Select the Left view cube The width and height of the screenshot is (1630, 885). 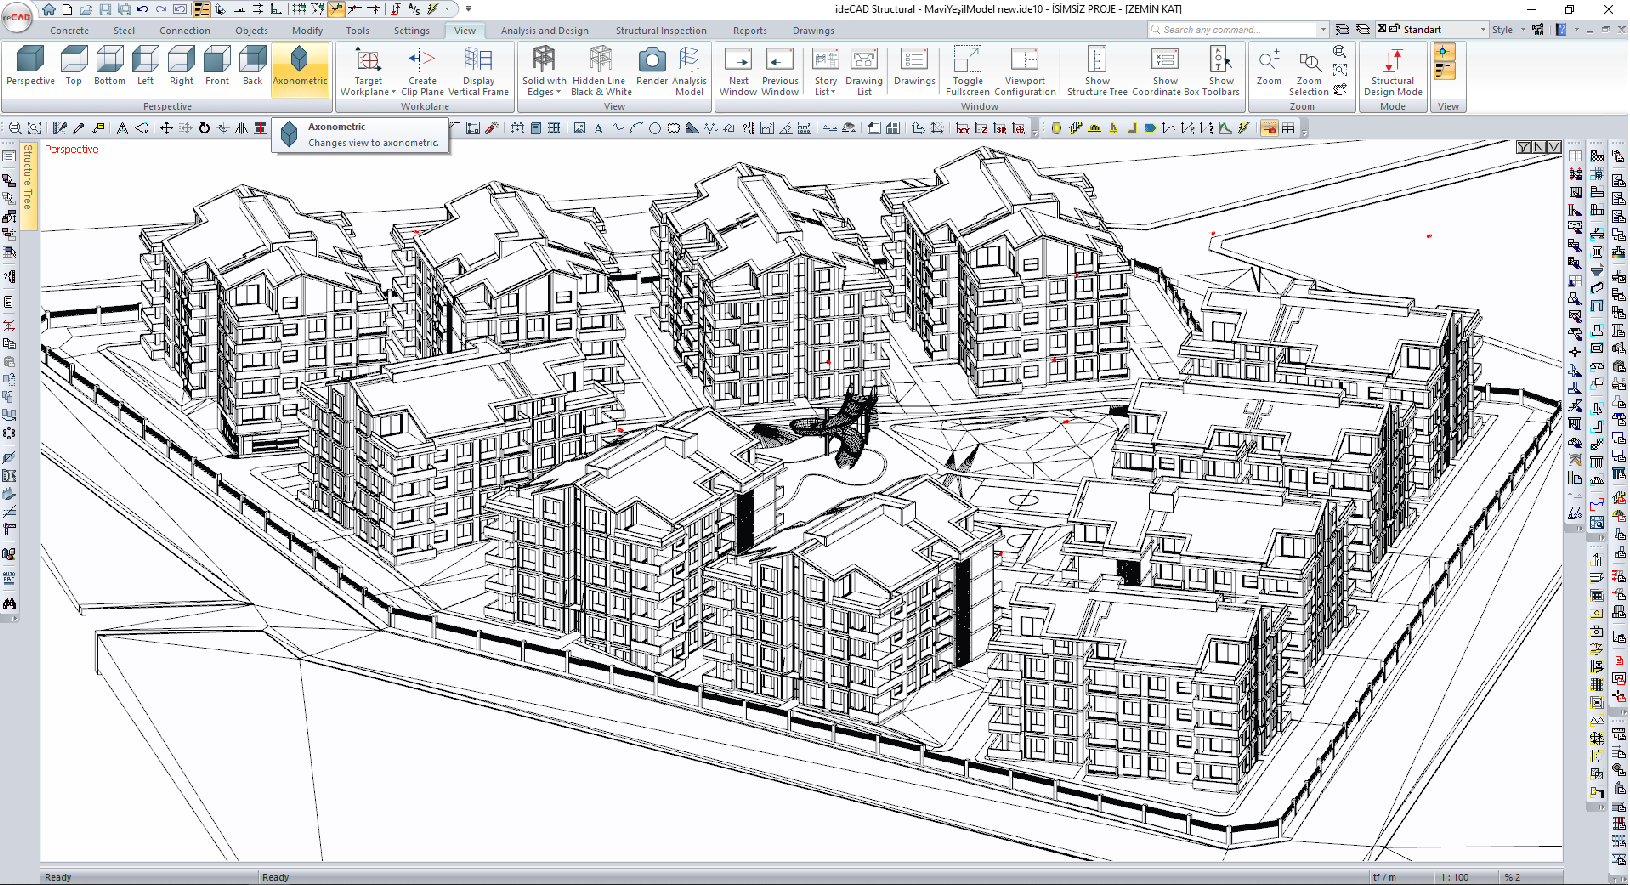click(x=146, y=66)
